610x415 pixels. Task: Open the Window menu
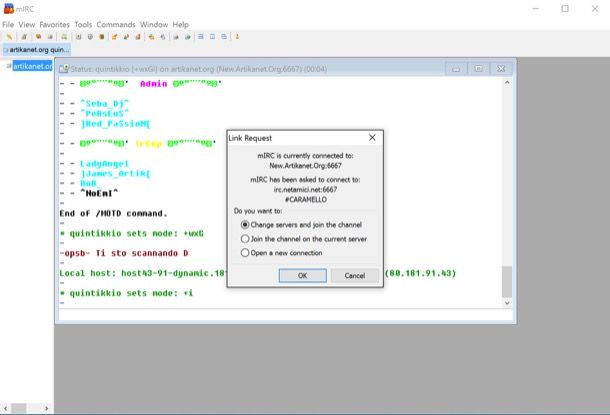click(154, 25)
